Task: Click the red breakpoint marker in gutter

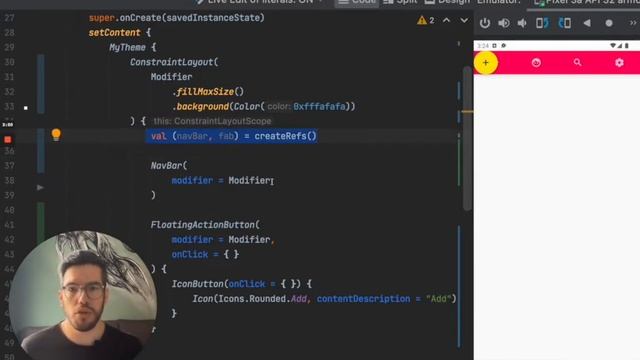Action: pos(8,140)
